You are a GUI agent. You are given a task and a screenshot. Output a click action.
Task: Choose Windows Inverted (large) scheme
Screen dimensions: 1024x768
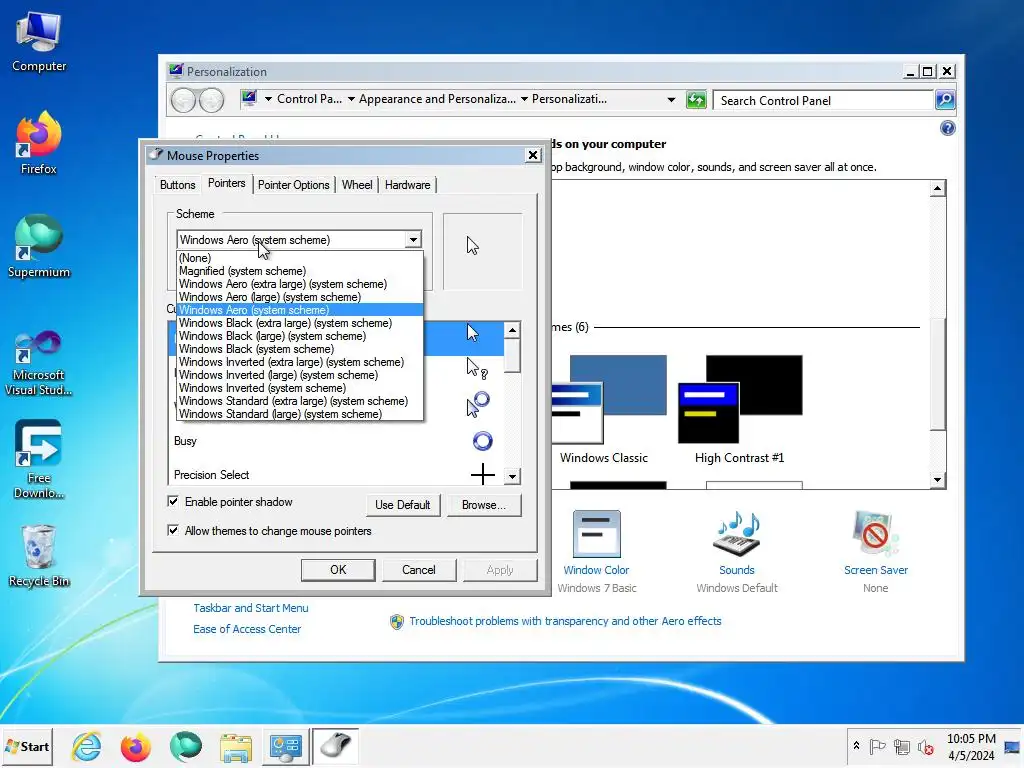(300, 376)
